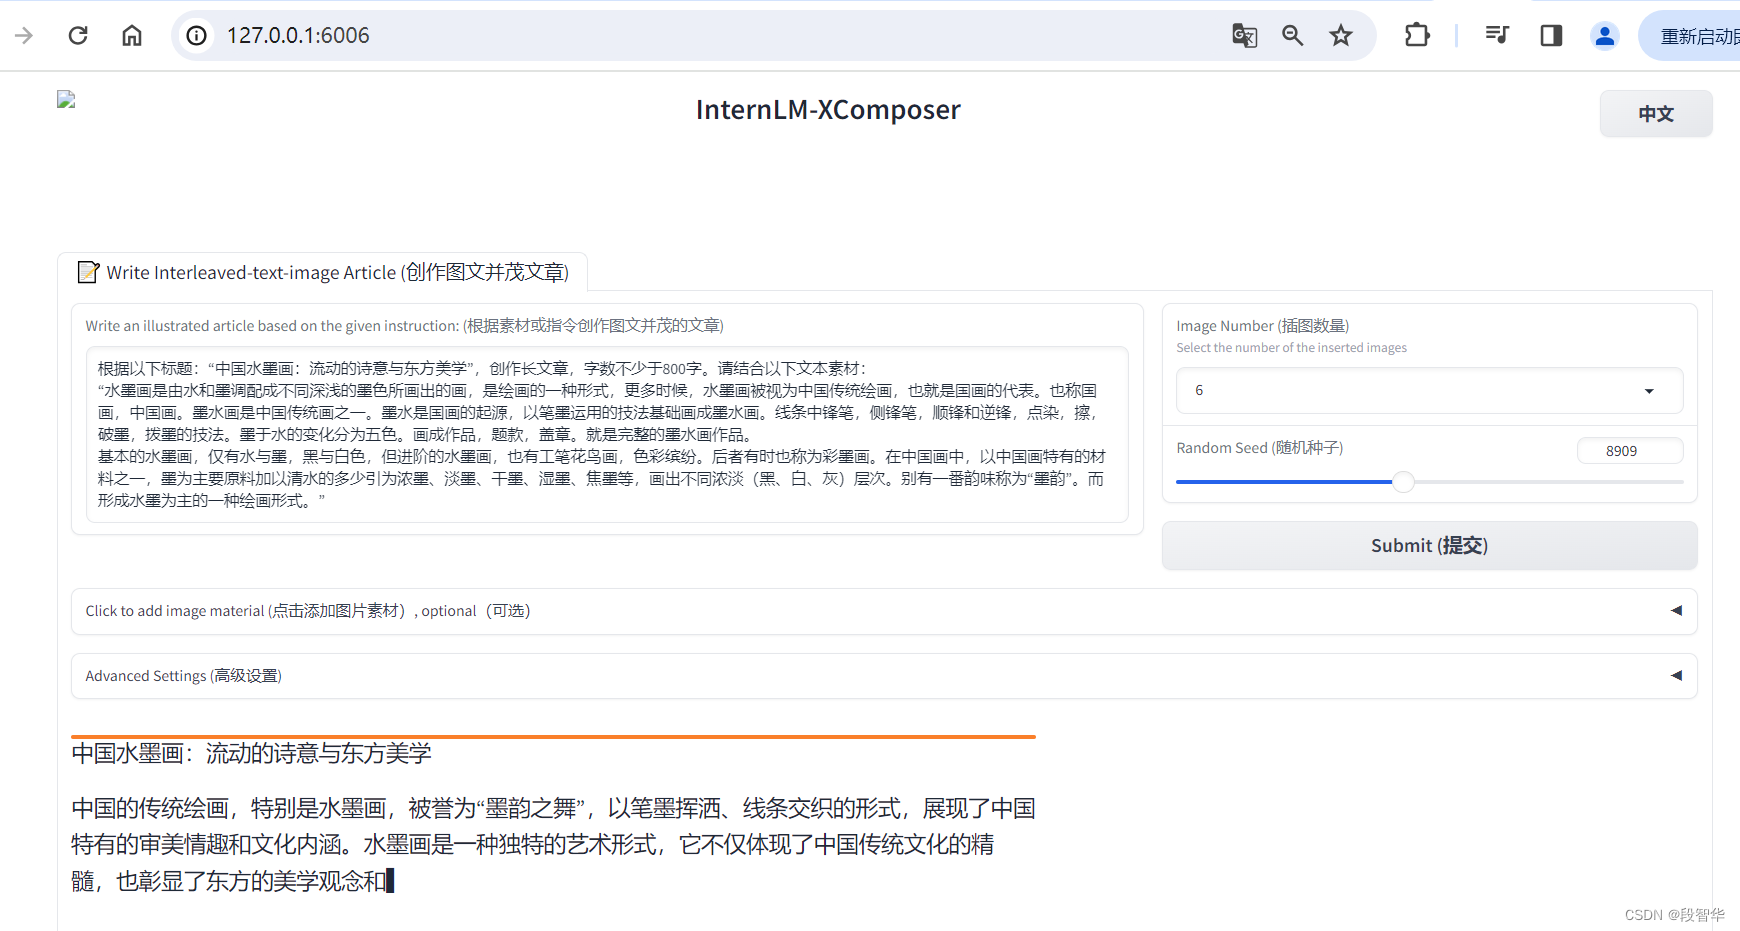Screen dimensions: 1740x931
Task: Click the Random Seed value field 8909
Action: point(1630,451)
